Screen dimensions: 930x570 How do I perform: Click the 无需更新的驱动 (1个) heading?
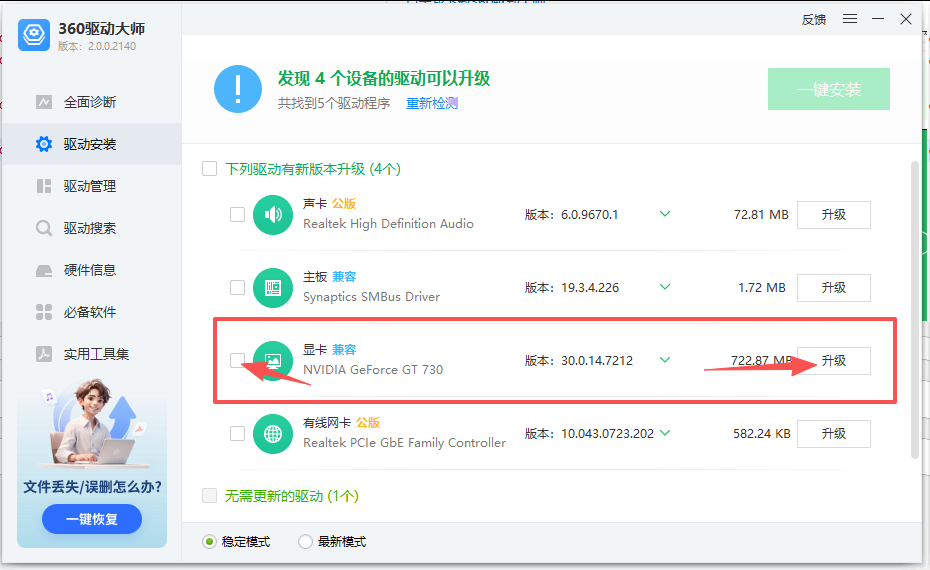pos(291,496)
